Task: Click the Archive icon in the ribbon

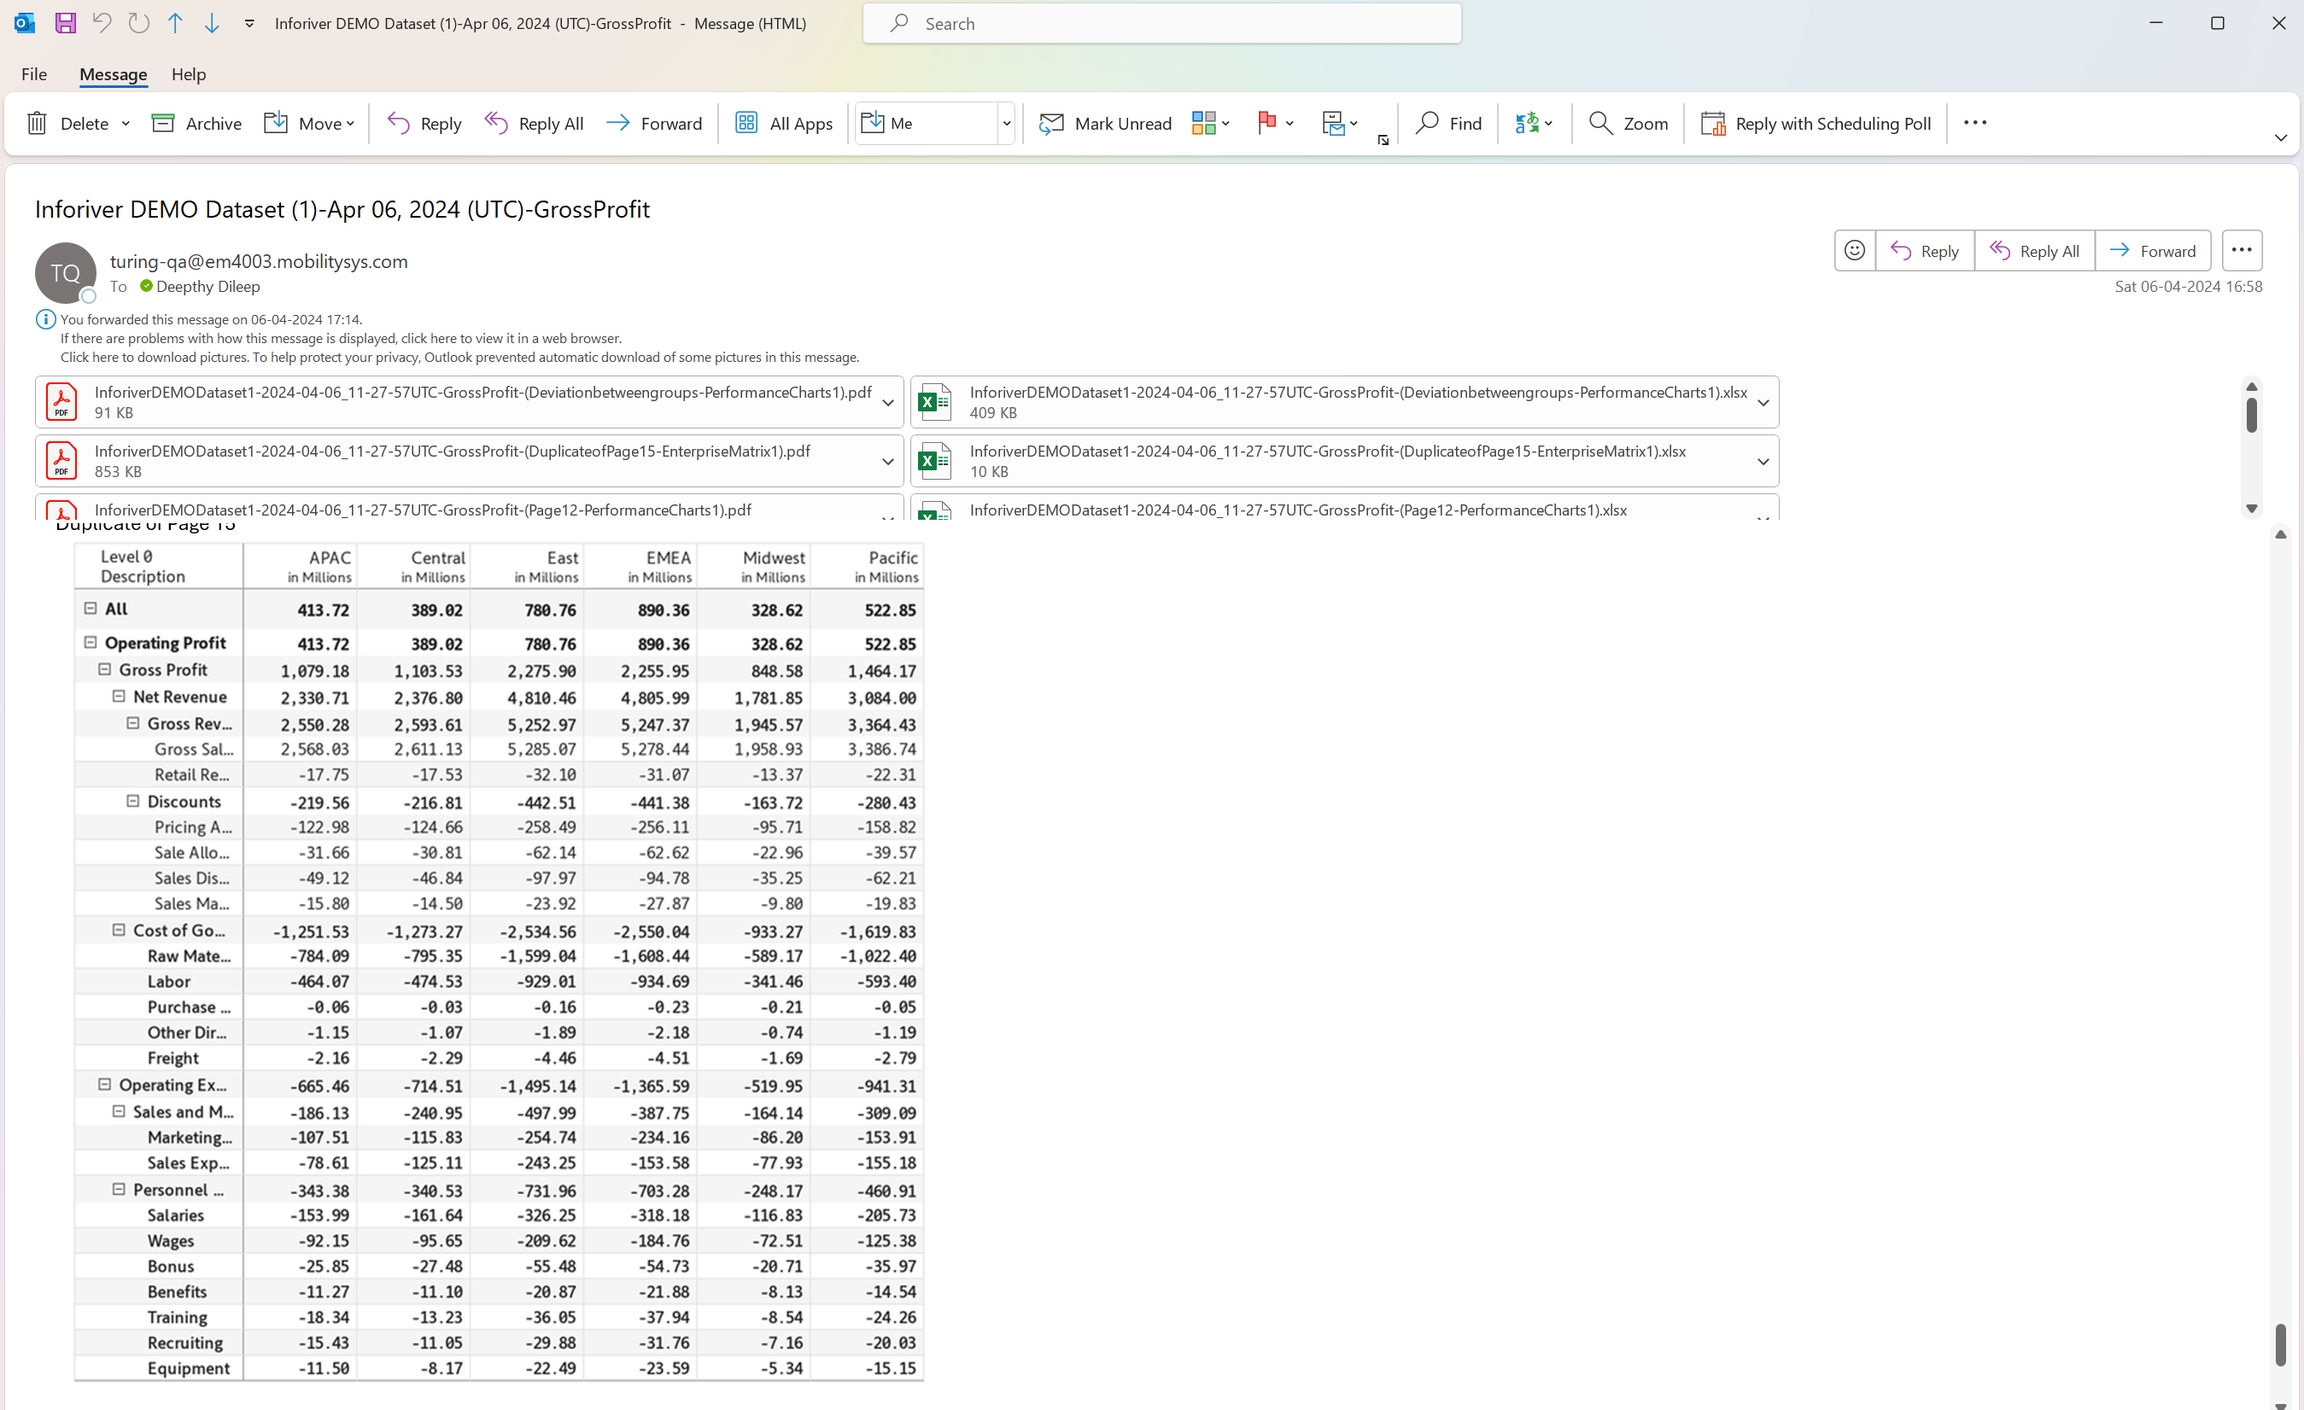Action: [163, 123]
